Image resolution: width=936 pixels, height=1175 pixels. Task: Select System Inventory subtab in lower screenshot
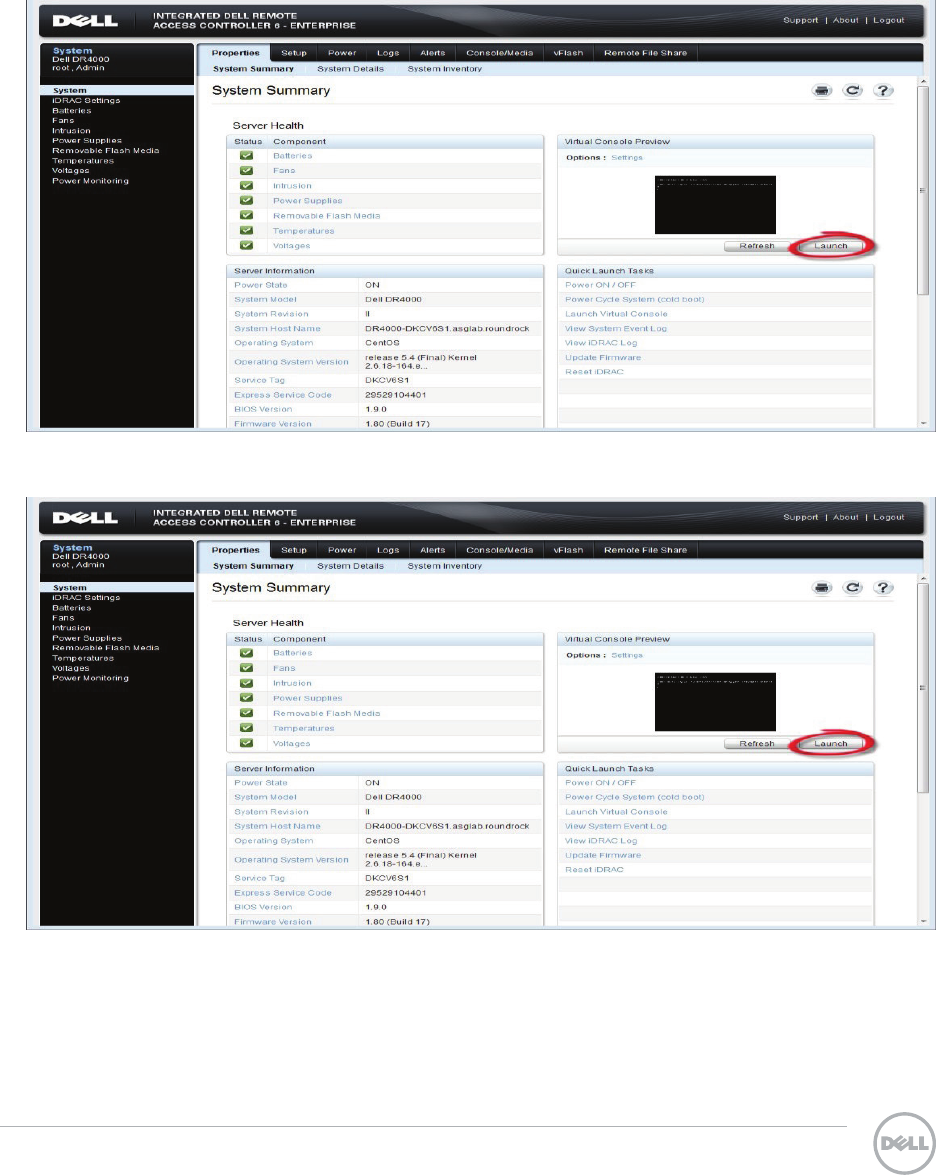(x=444, y=567)
